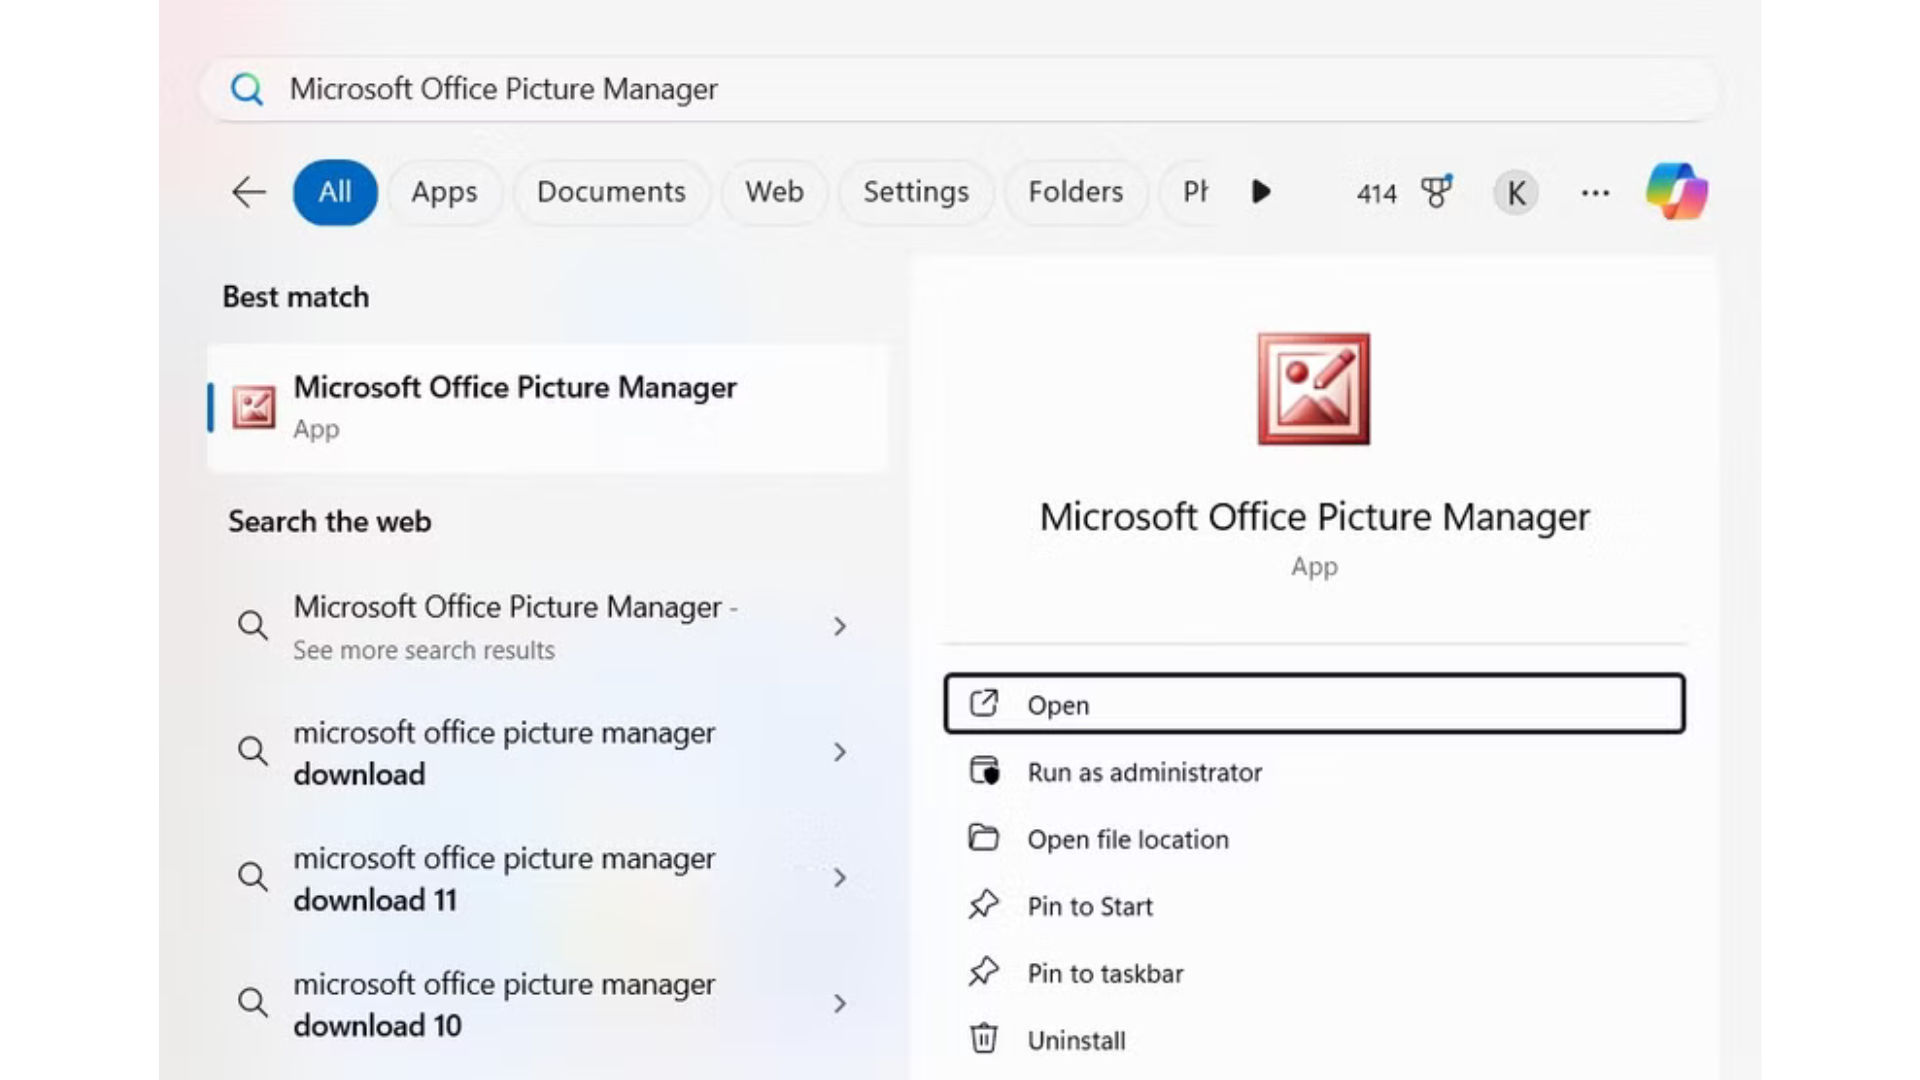Switch to the Documents filter tab
The width and height of the screenshot is (1920, 1080).
611,192
